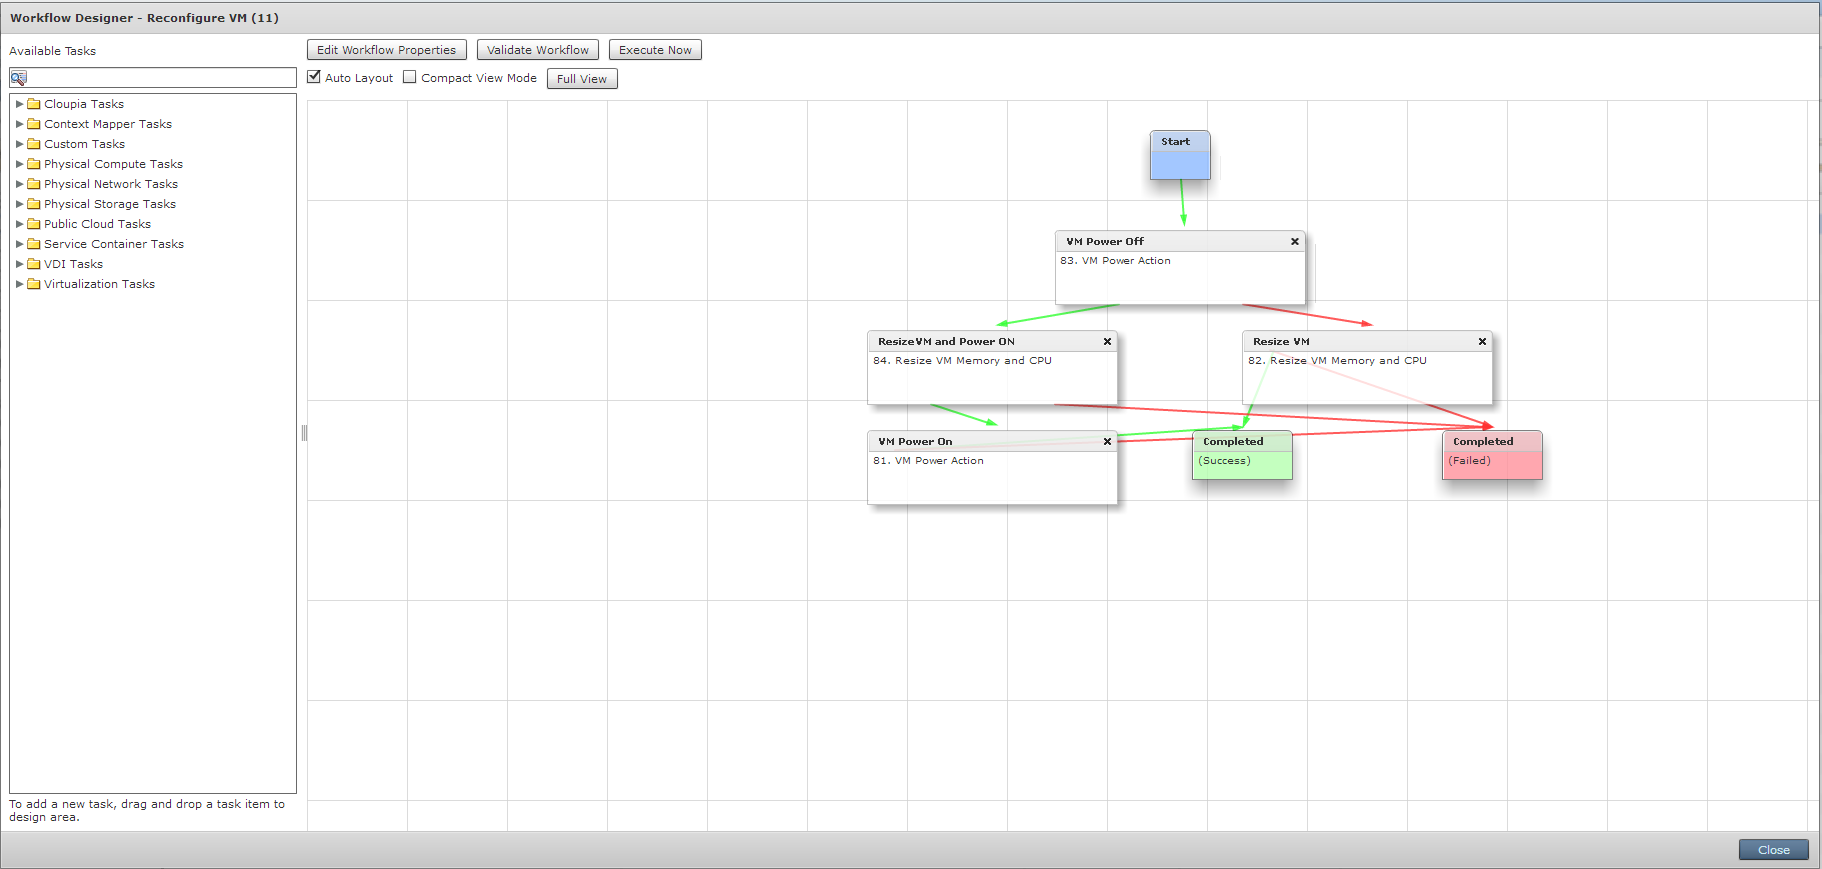Click the Public Cloud Tasks folder icon

[x=34, y=224]
